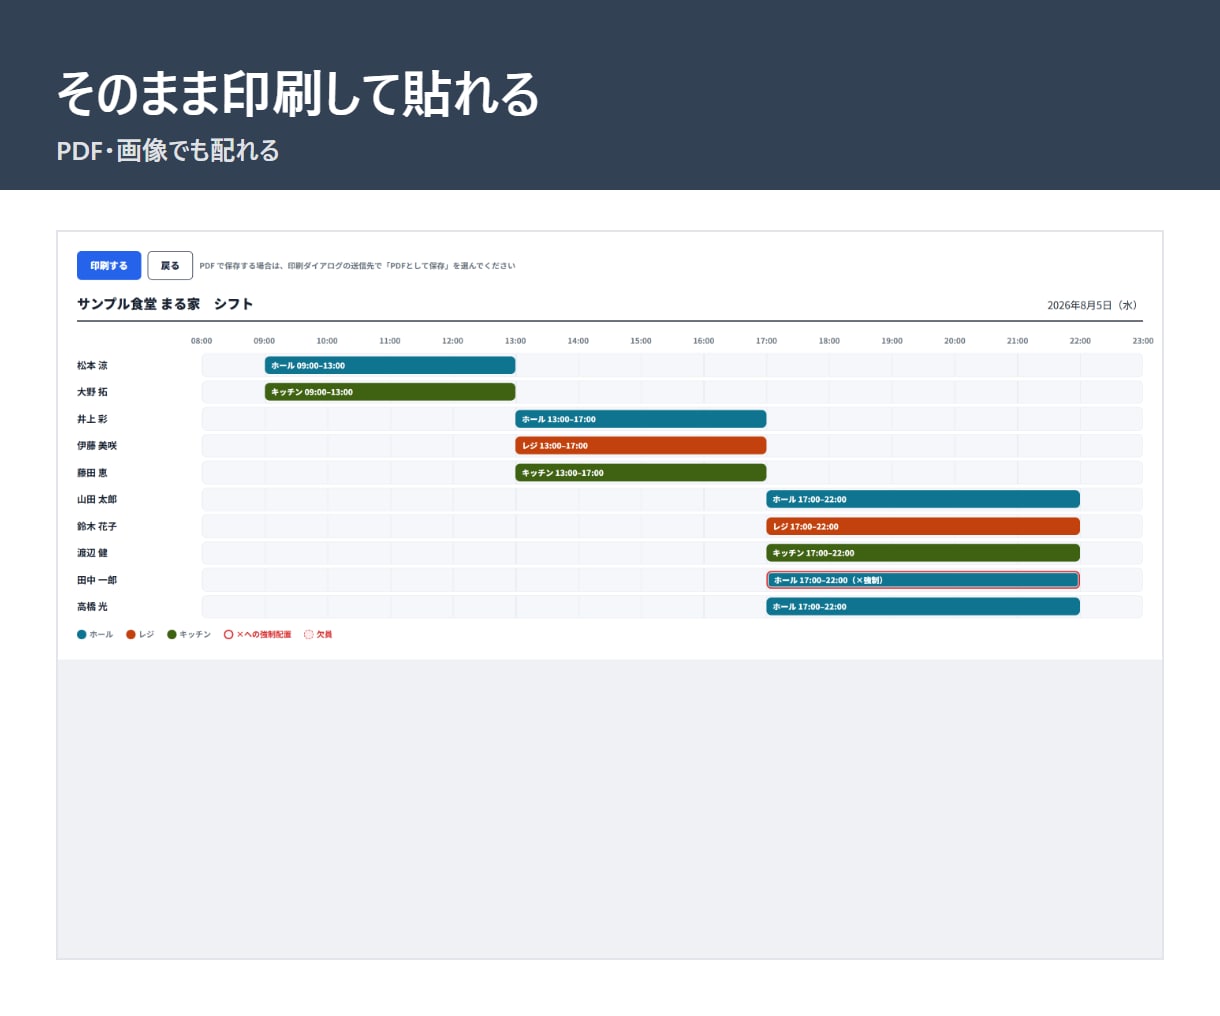The height and width of the screenshot is (1016, 1220).
Task: Click the red ring 強制配置 legend icon
Action: pyautogui.click(x=229, y=634)
